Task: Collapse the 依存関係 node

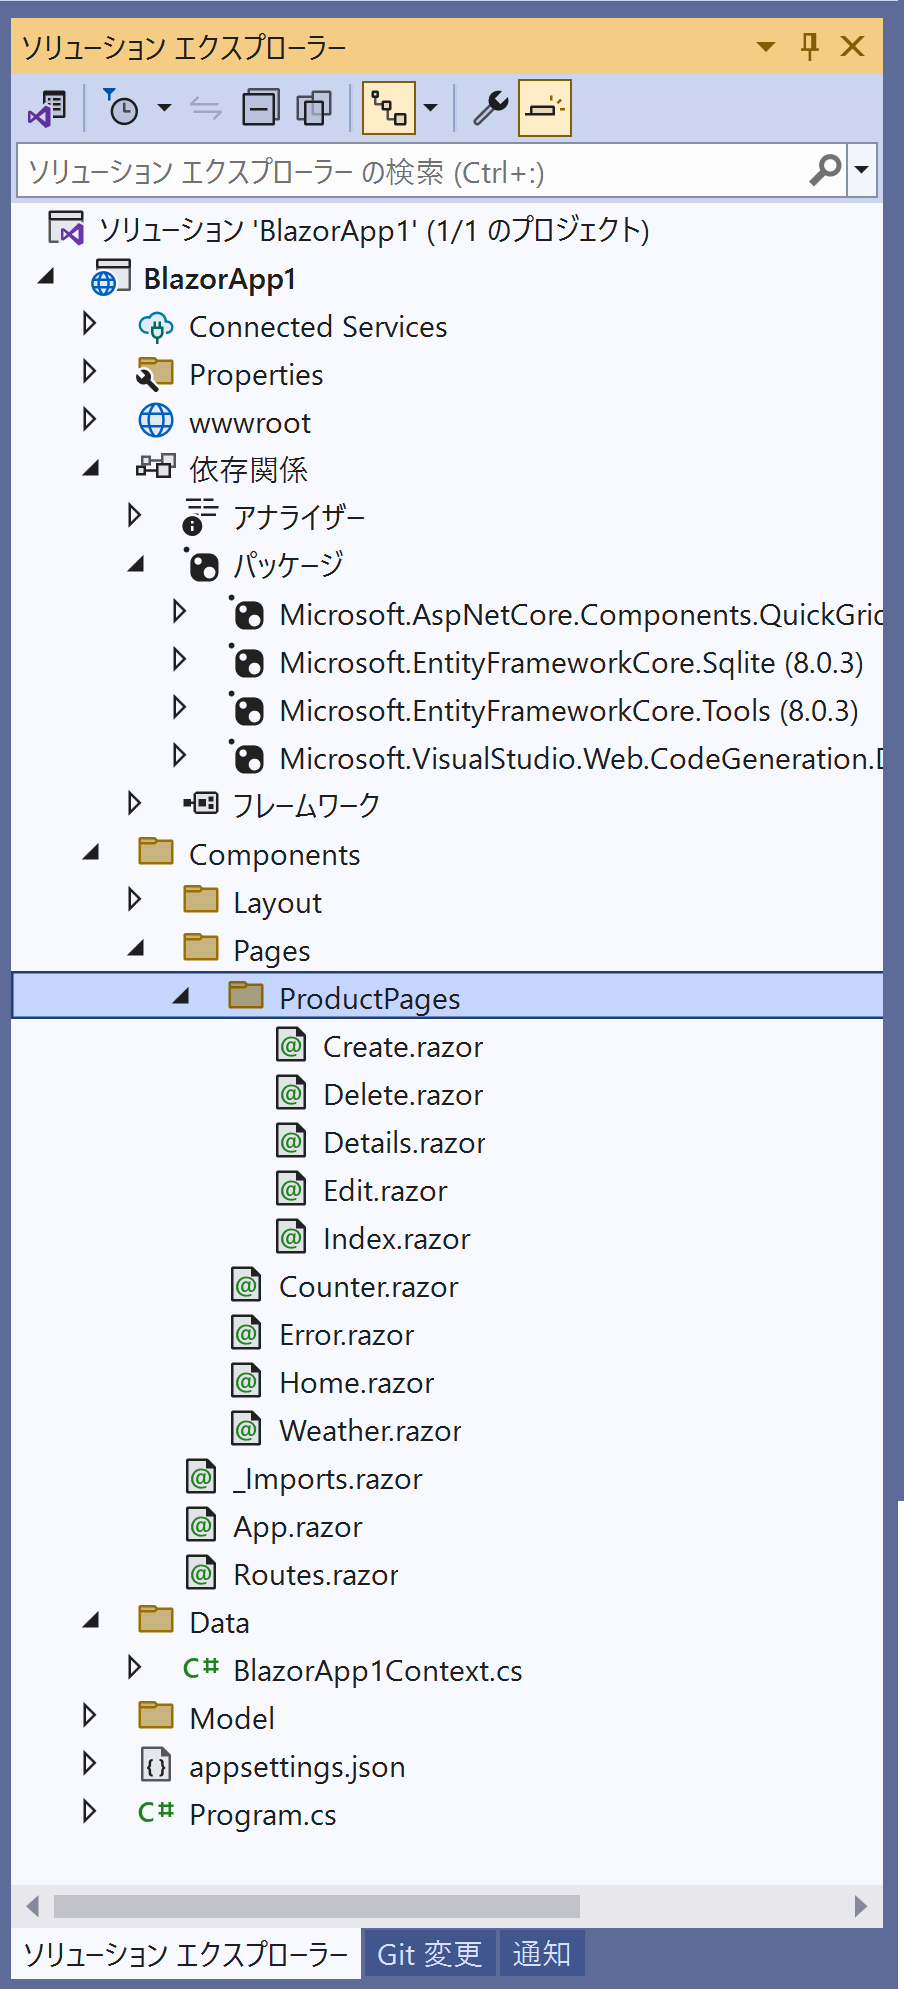Action: [x=91, y=468]
